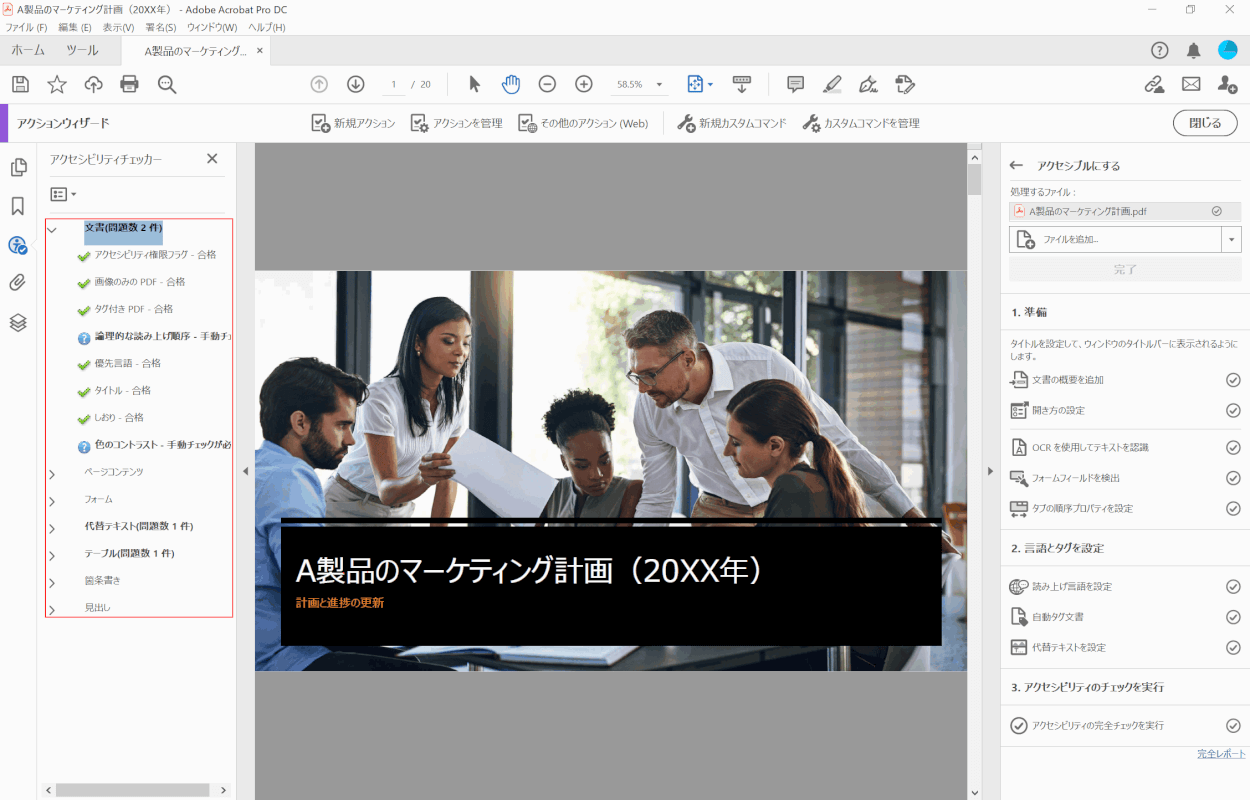1250x800 pixels.
Task: Toggle check circle for 自動タグ文書
Action: tap(1233, 617)
